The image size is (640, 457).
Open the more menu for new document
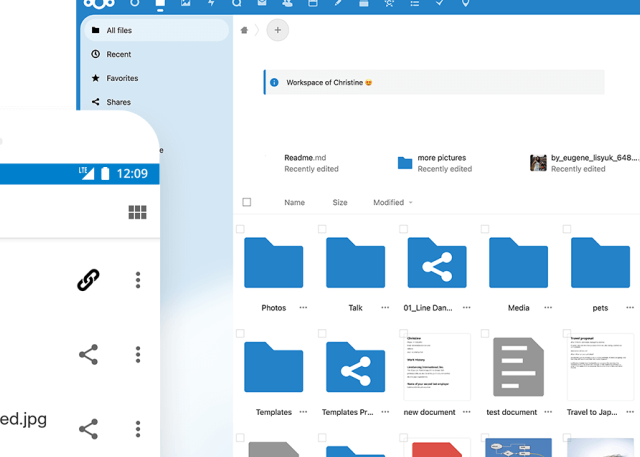(467, 412)
